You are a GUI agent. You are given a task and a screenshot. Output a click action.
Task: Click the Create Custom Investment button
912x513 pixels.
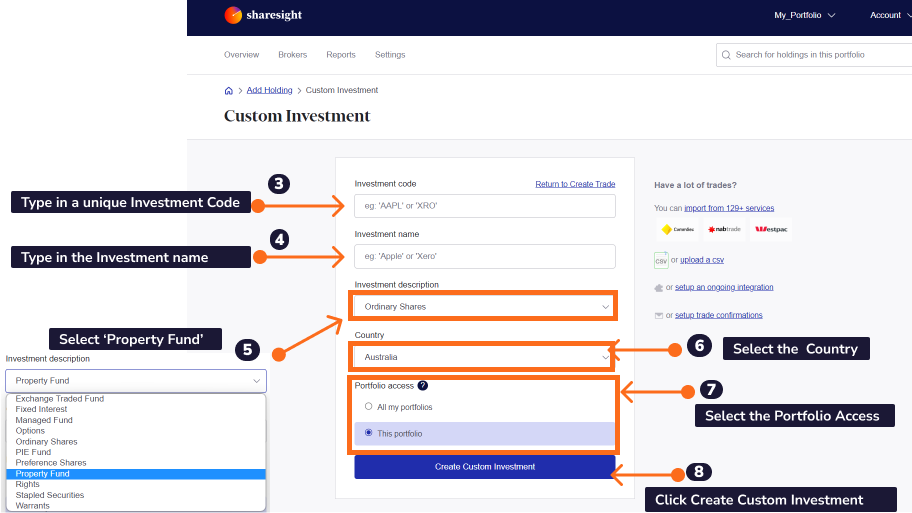485,467
